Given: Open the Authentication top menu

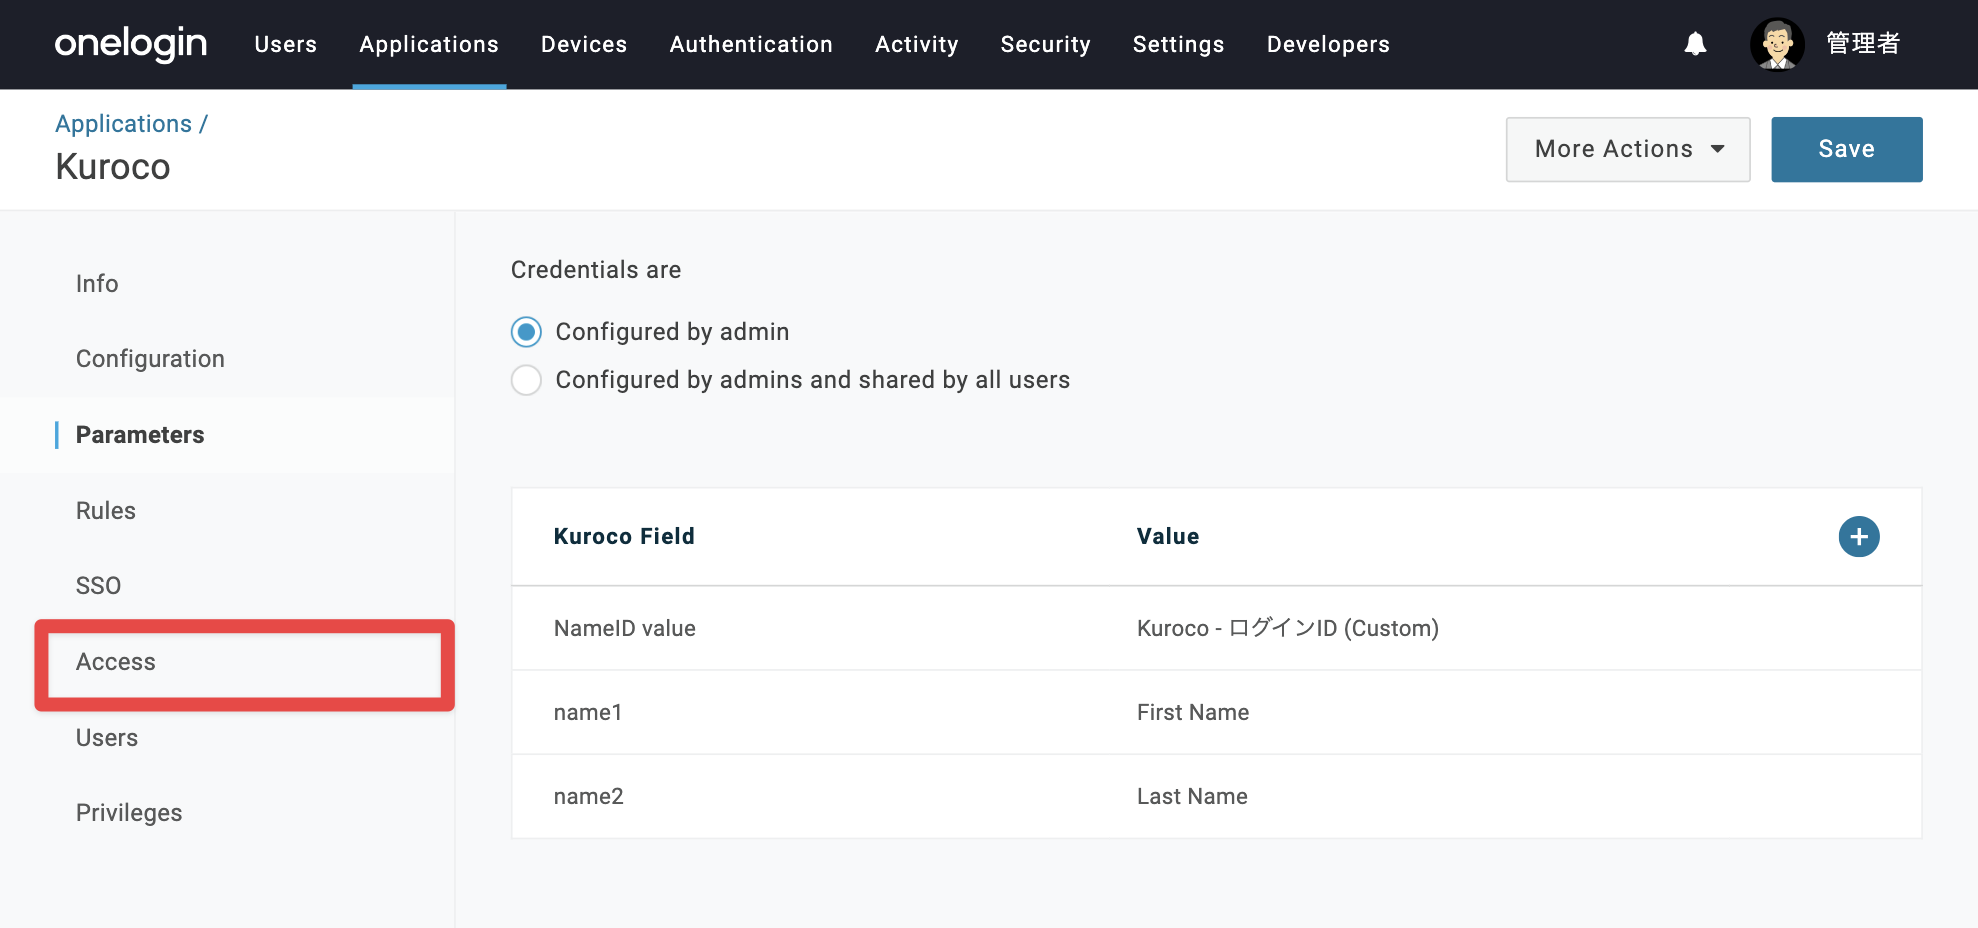Looking at the screenshot, I should [751, 44].
